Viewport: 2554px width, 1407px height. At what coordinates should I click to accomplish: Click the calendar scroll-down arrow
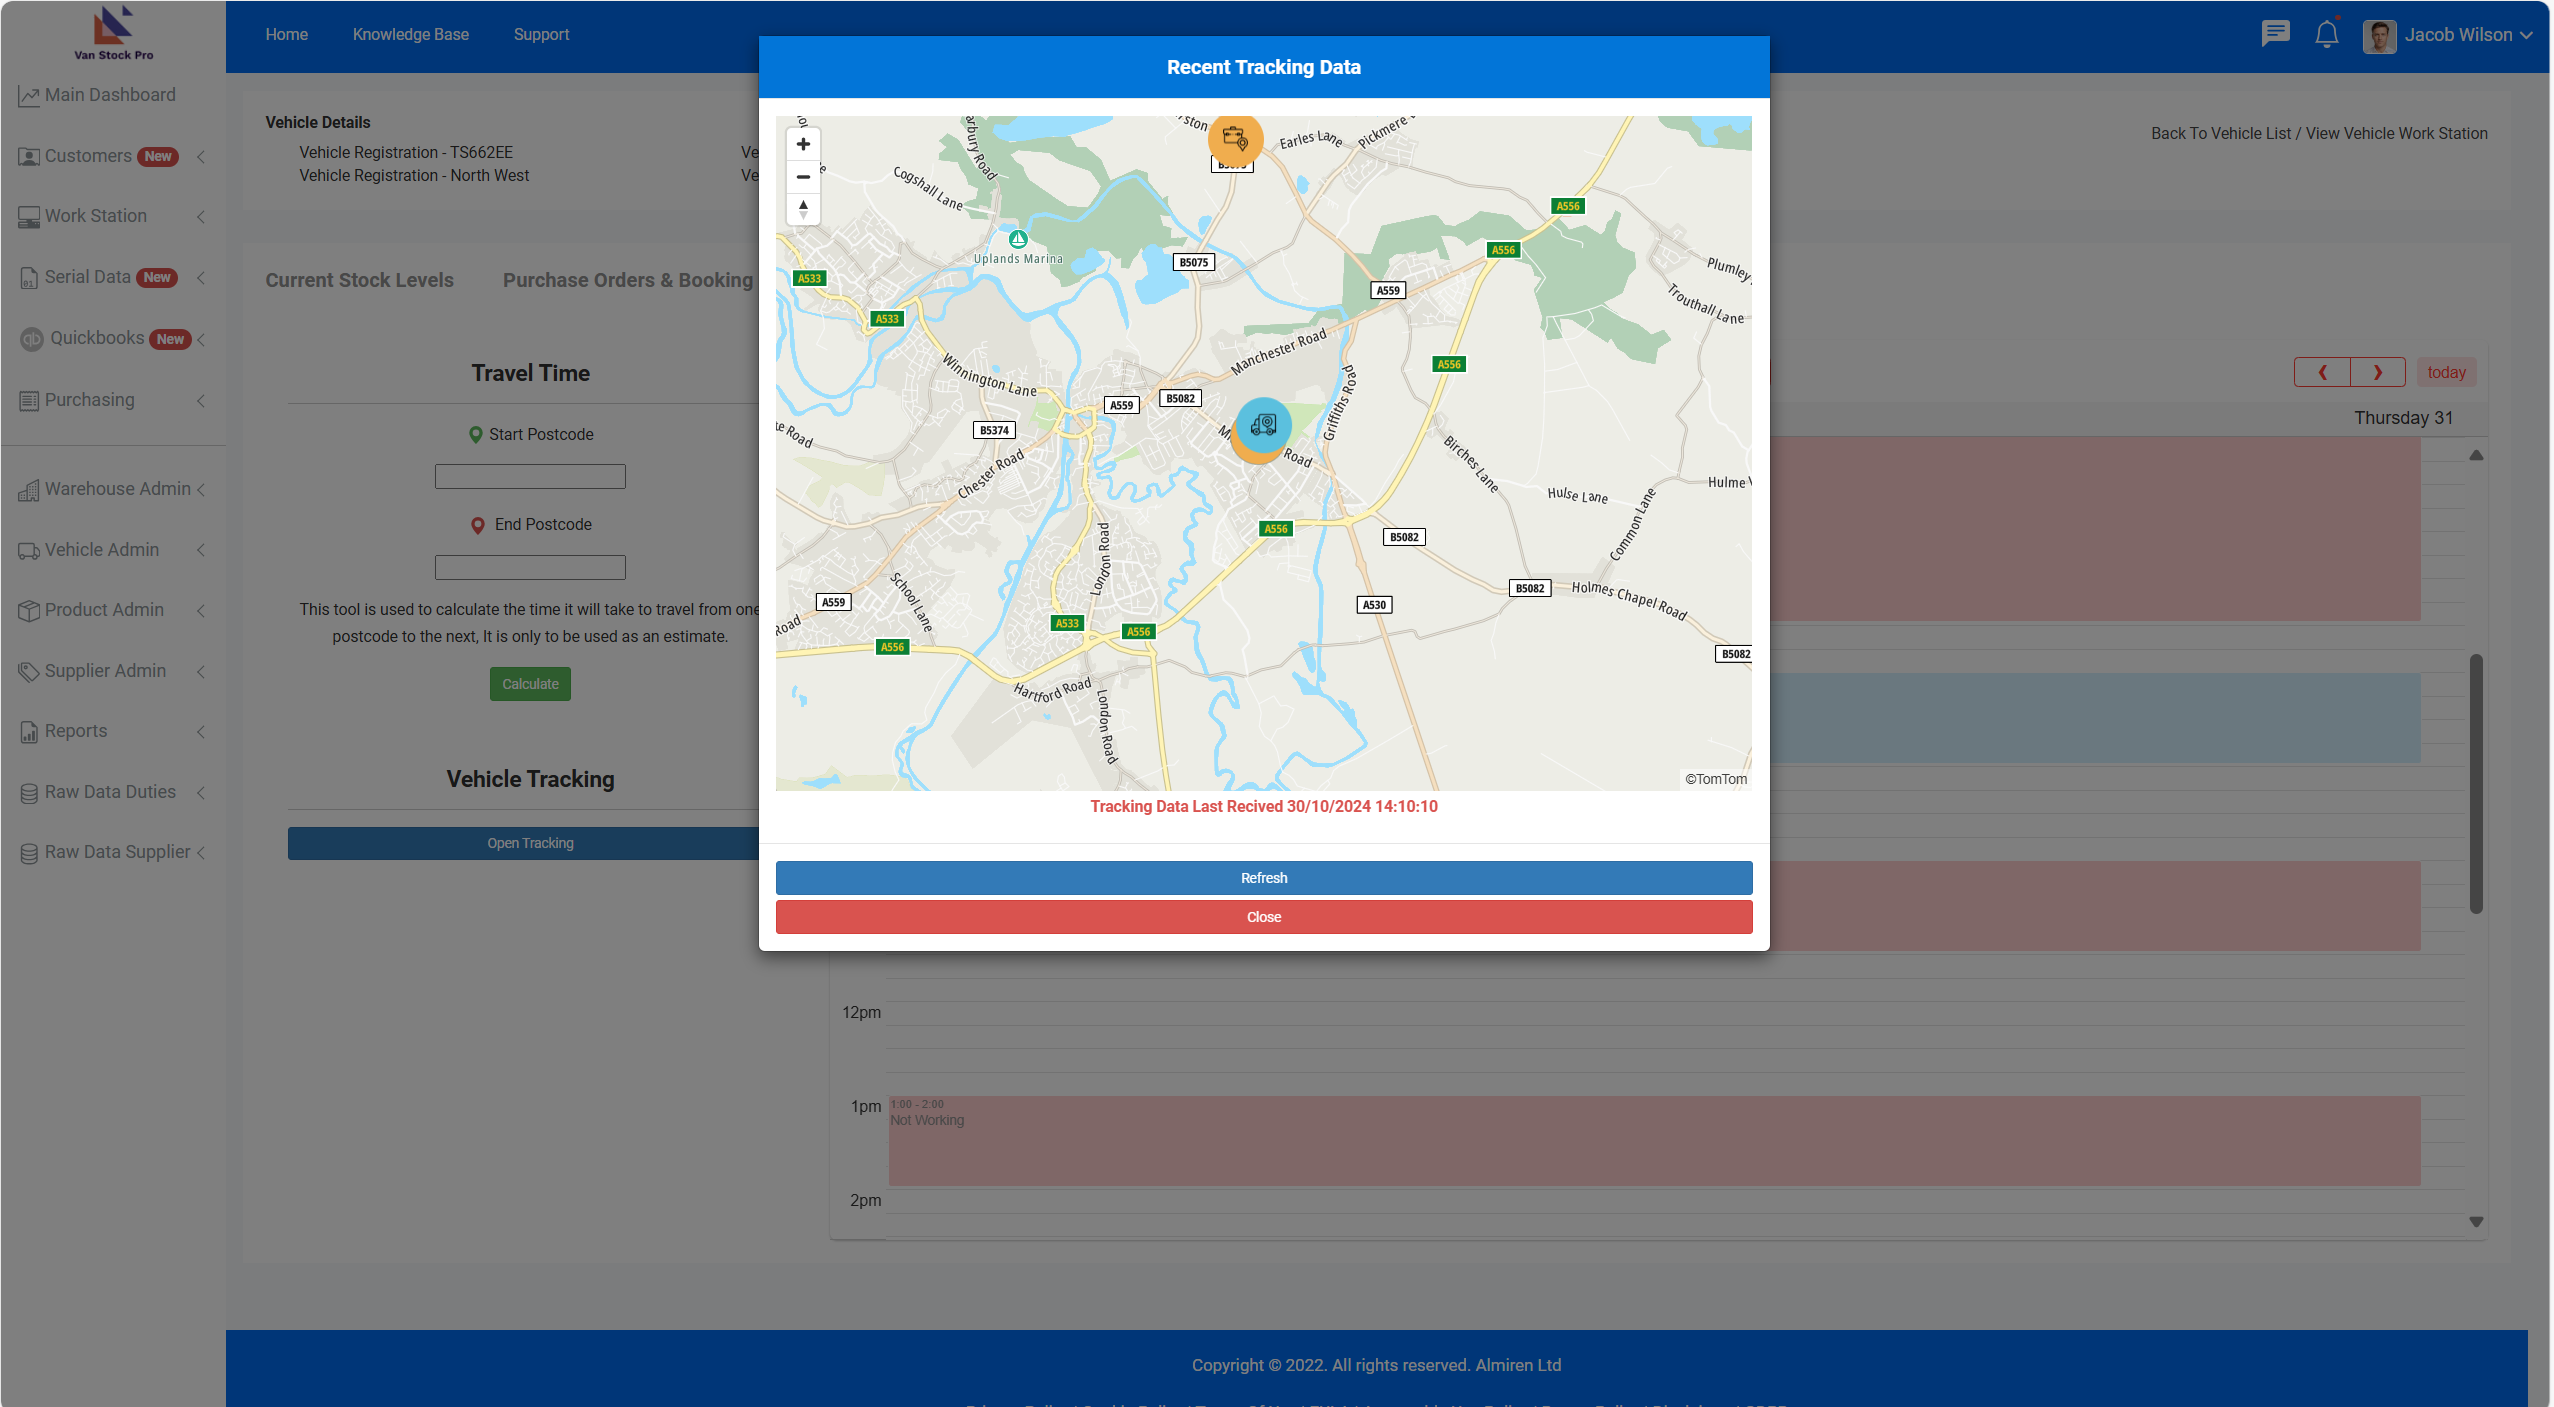[x=2476, y=1221]
